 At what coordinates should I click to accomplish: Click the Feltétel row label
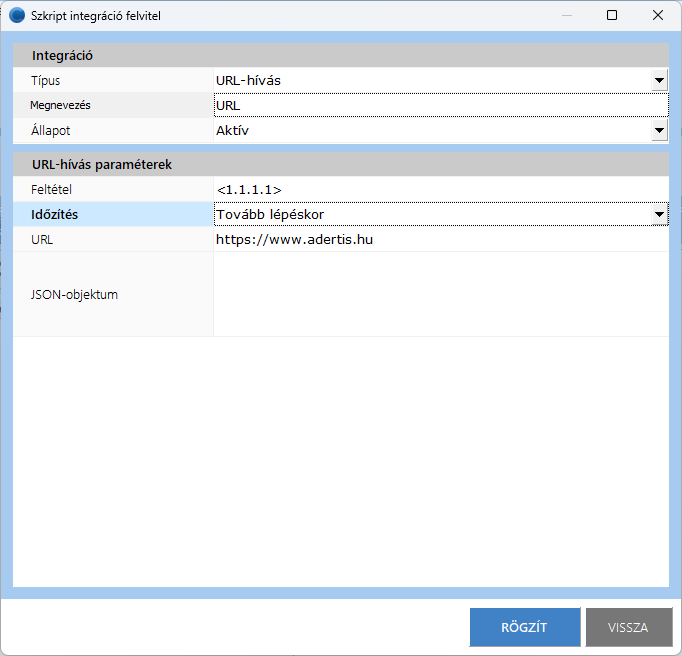53,189
